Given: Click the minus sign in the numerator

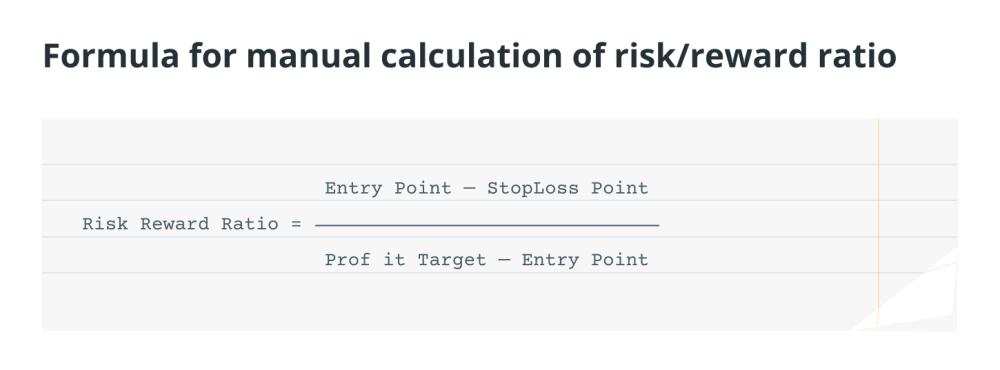Looking at the screenshot, I should [469, 188].
